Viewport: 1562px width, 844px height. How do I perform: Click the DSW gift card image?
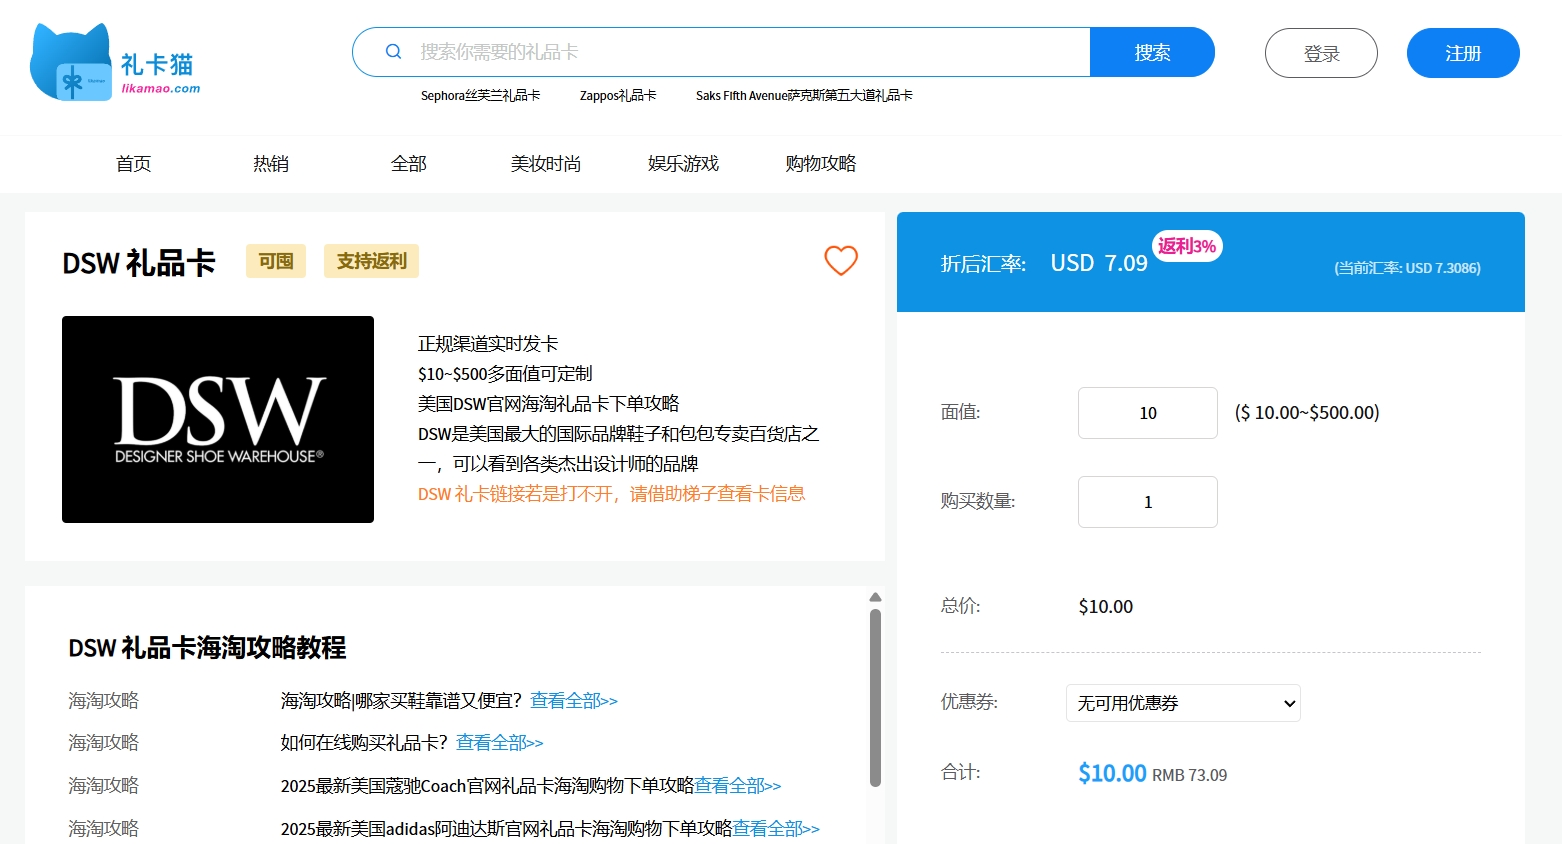click(218, 419)
